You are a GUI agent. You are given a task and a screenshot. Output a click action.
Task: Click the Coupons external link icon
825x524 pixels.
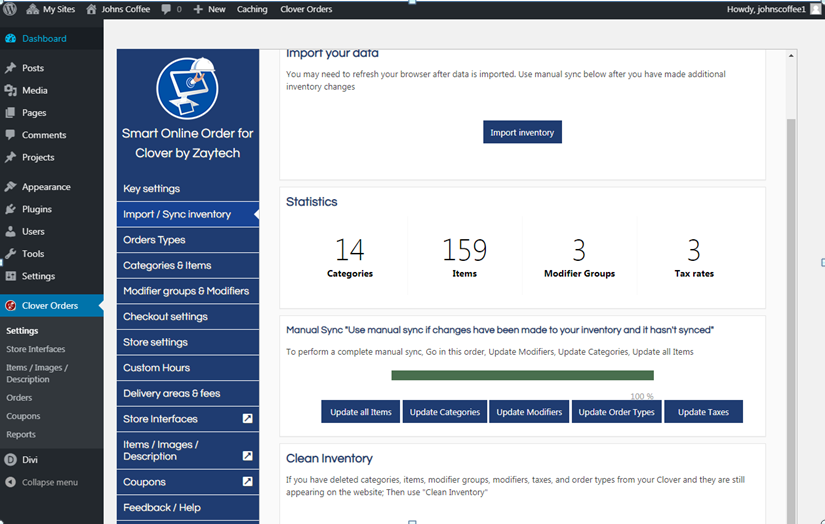click(247, 482)
